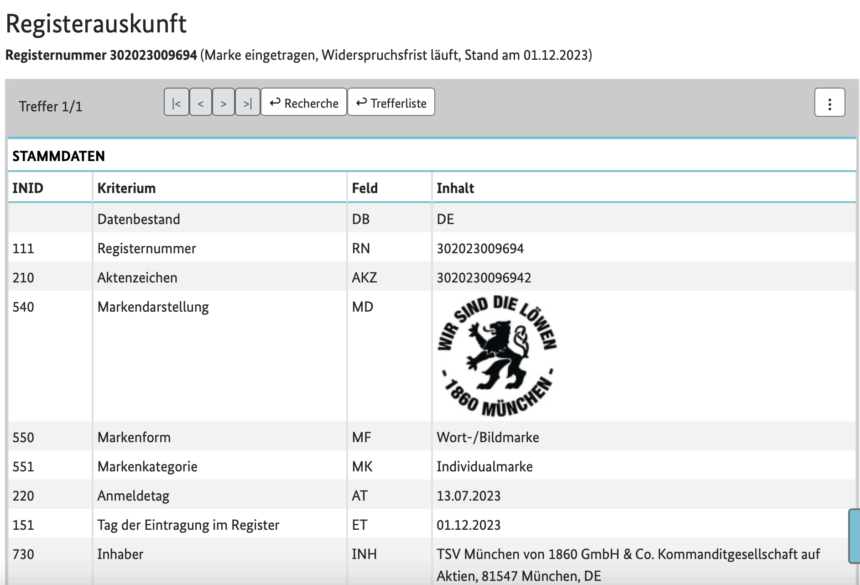Select the Individualmarke value
Screen dimensions: 860x585
point(484,467)
